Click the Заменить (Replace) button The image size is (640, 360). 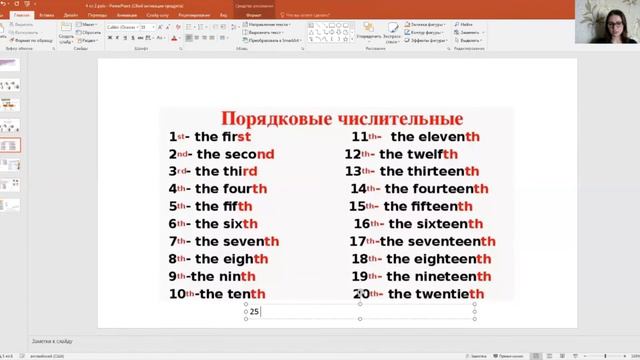tap(469, 33)
